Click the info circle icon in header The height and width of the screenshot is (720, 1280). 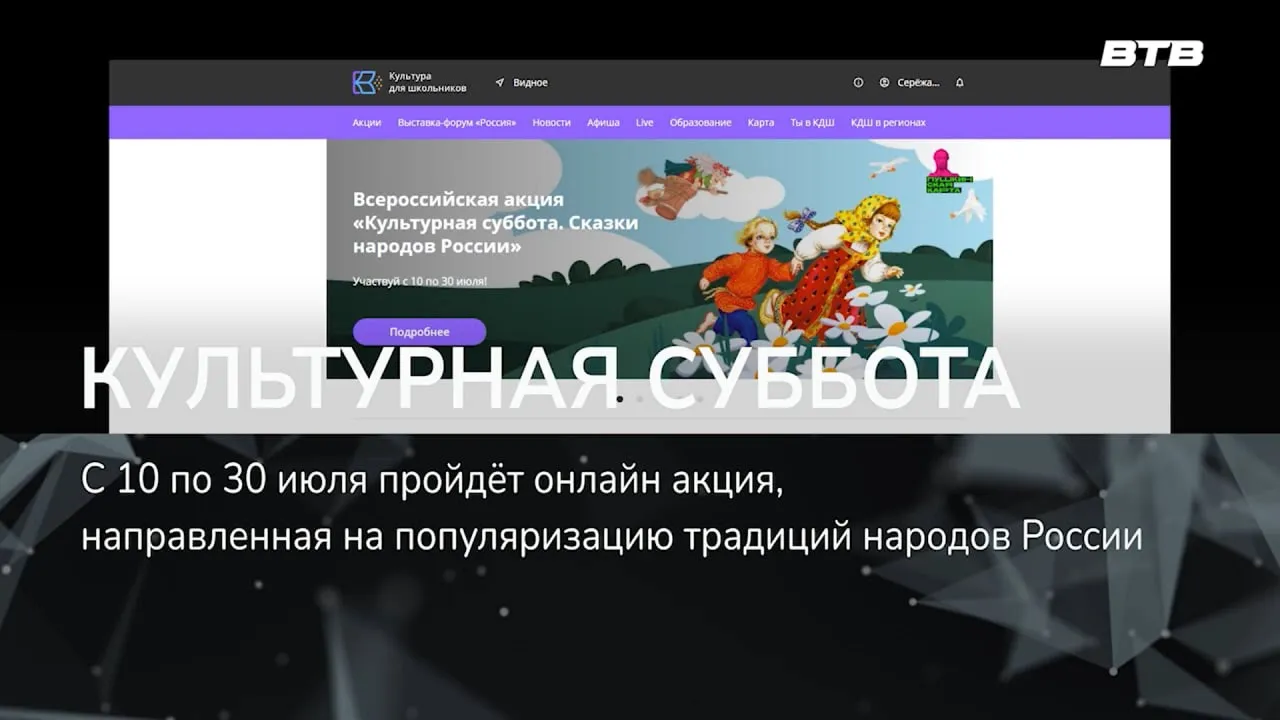click(x=858, y=83)
